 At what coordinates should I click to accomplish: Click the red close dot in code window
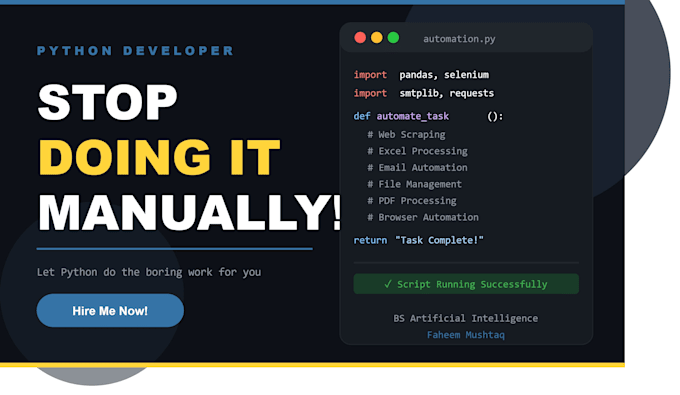point(360,38)
